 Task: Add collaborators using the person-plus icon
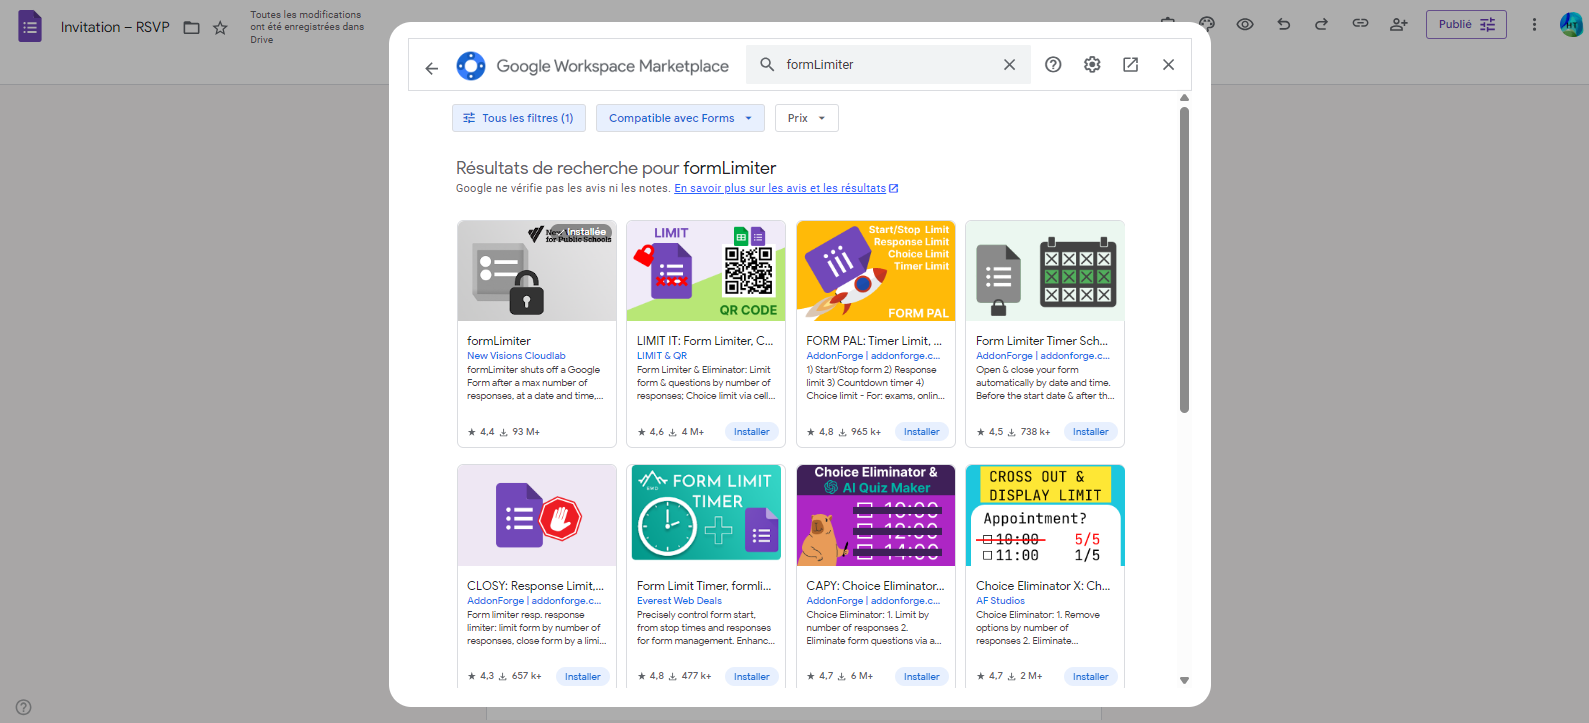pyautogui.click(x=1399, y=24)
